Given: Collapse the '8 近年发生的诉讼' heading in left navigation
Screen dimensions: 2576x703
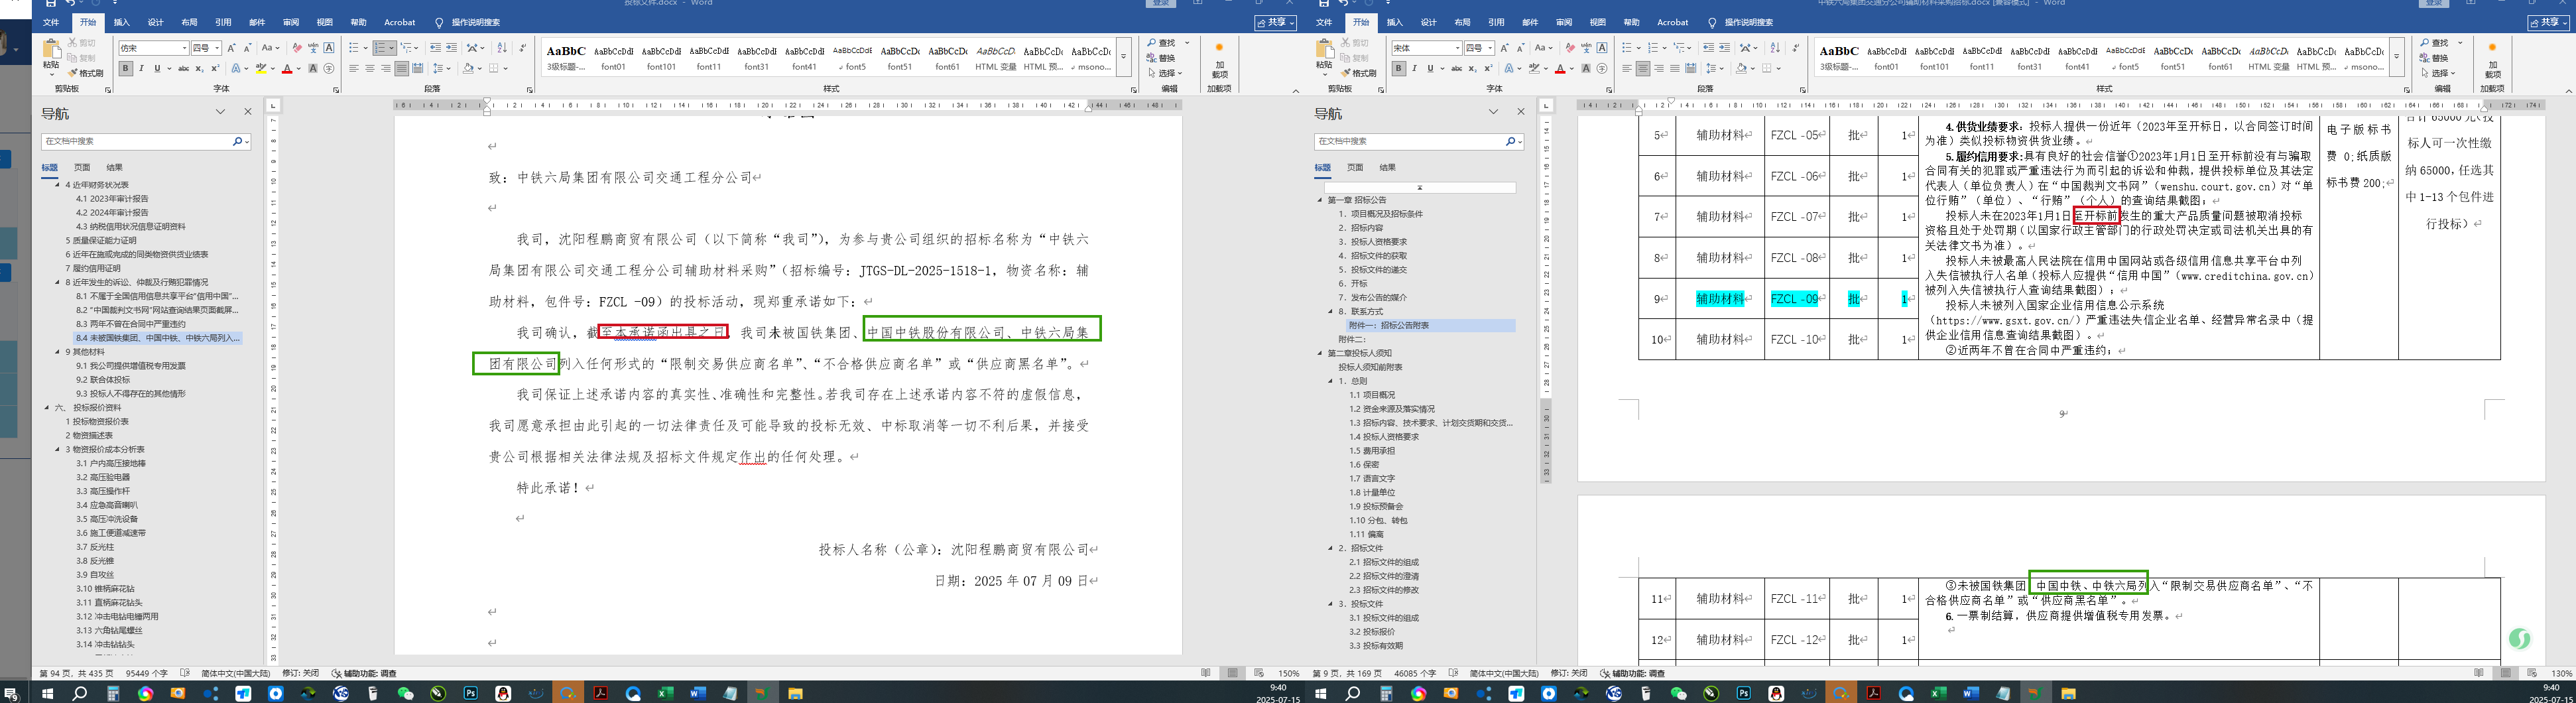Looking at the screenshot, I should pos(58,283).
